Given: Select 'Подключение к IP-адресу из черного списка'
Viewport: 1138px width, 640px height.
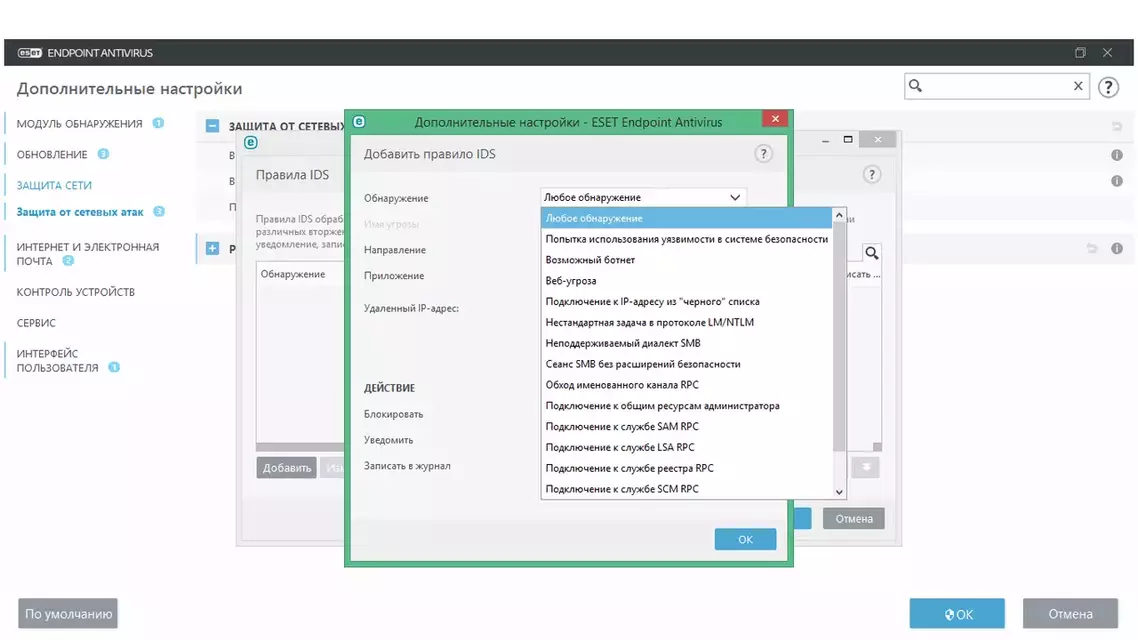Looking at the screenshot, I should coord(687,301).
